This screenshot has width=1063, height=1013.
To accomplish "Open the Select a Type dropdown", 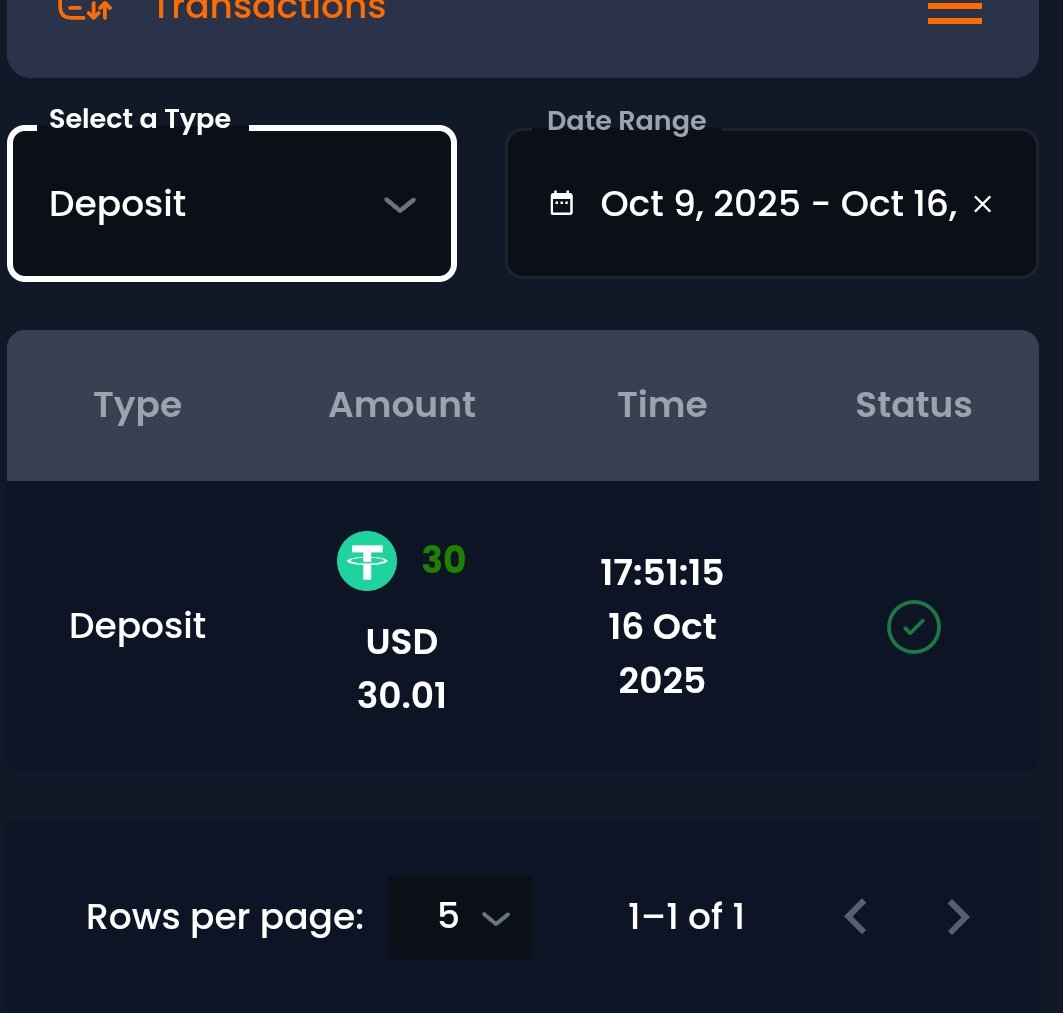I will pyautogui.click(x=232, y=204).
